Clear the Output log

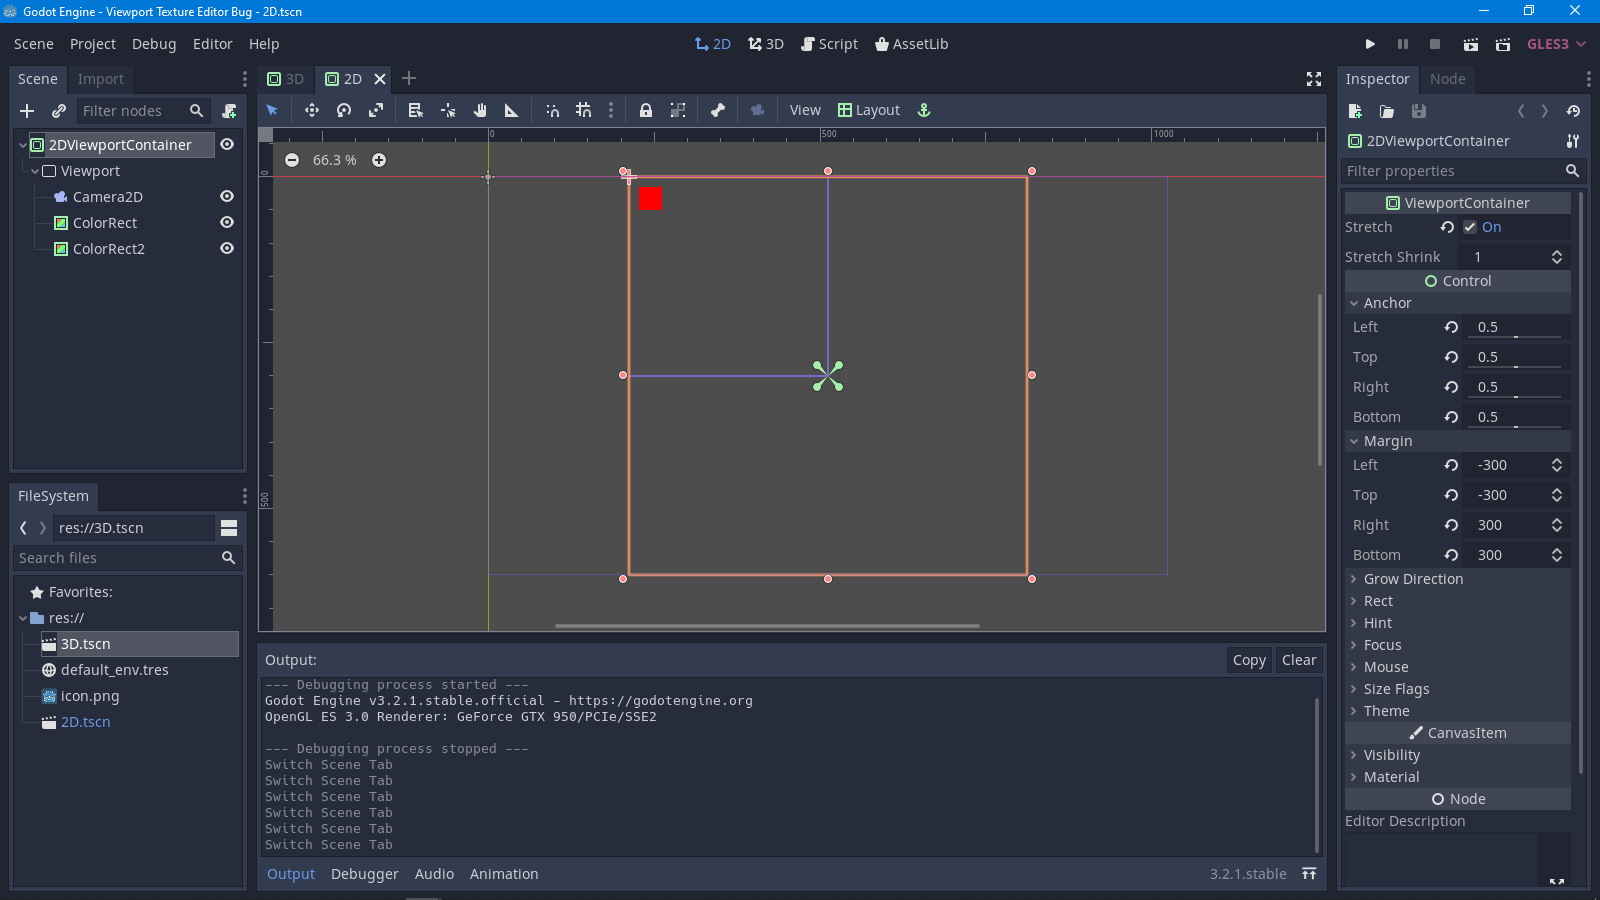point(1298,659)
